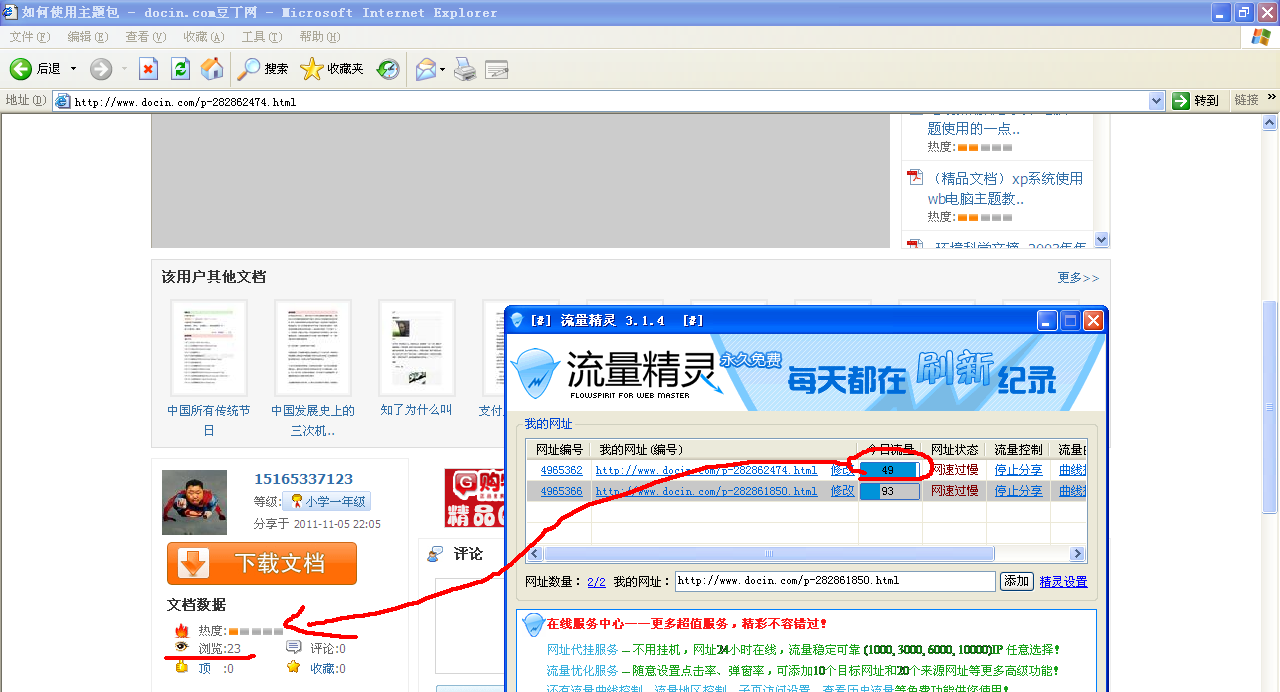Click the 更多>> link
1280x692 pixels.
point(1078,278)
